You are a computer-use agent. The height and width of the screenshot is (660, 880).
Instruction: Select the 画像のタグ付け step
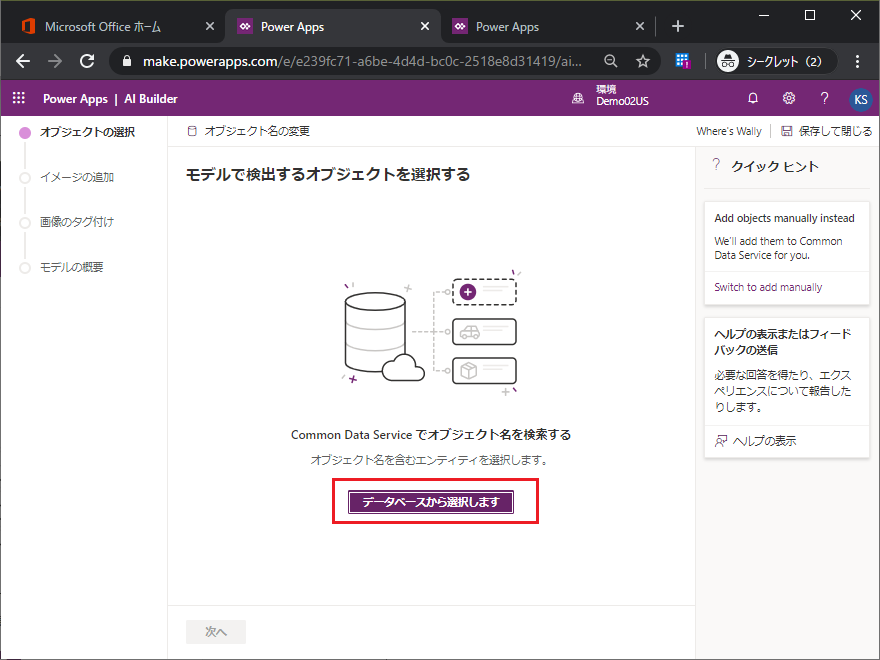pos(66,222)
